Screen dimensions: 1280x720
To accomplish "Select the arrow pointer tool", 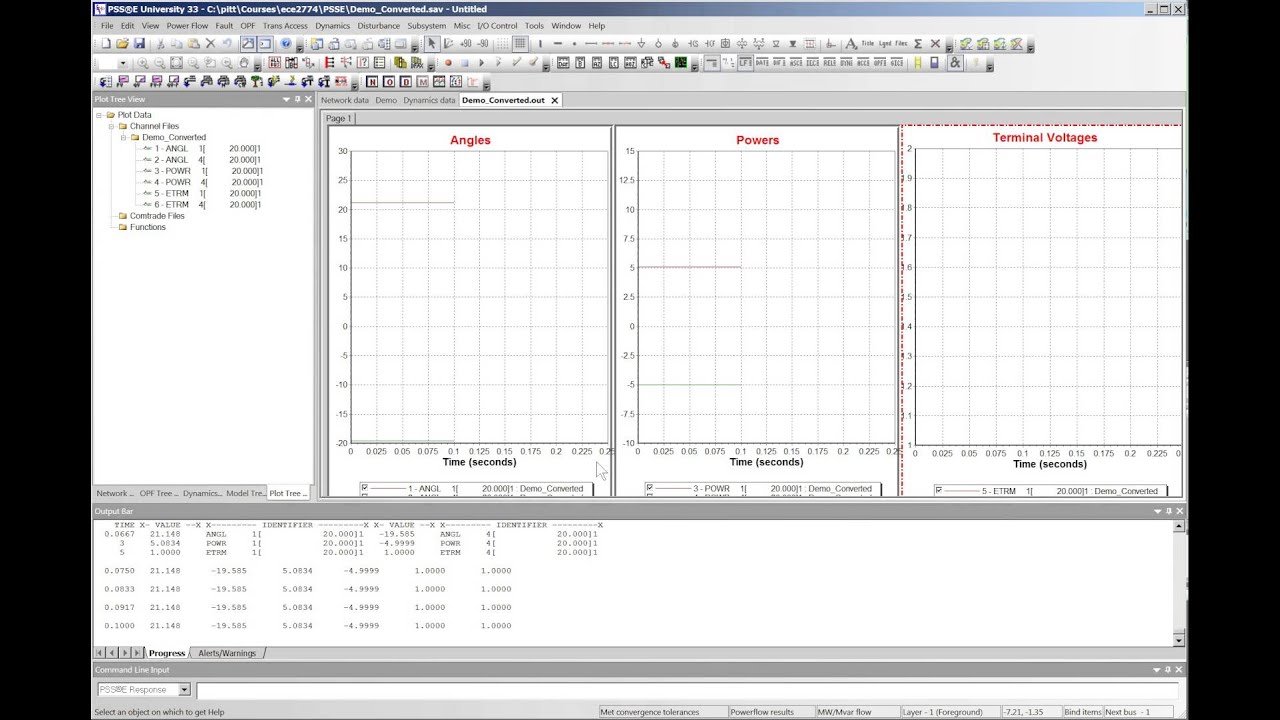I will coord(431,44).
